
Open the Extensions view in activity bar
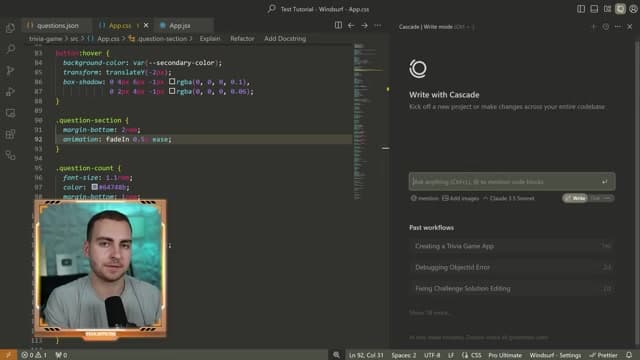[11, 134]
